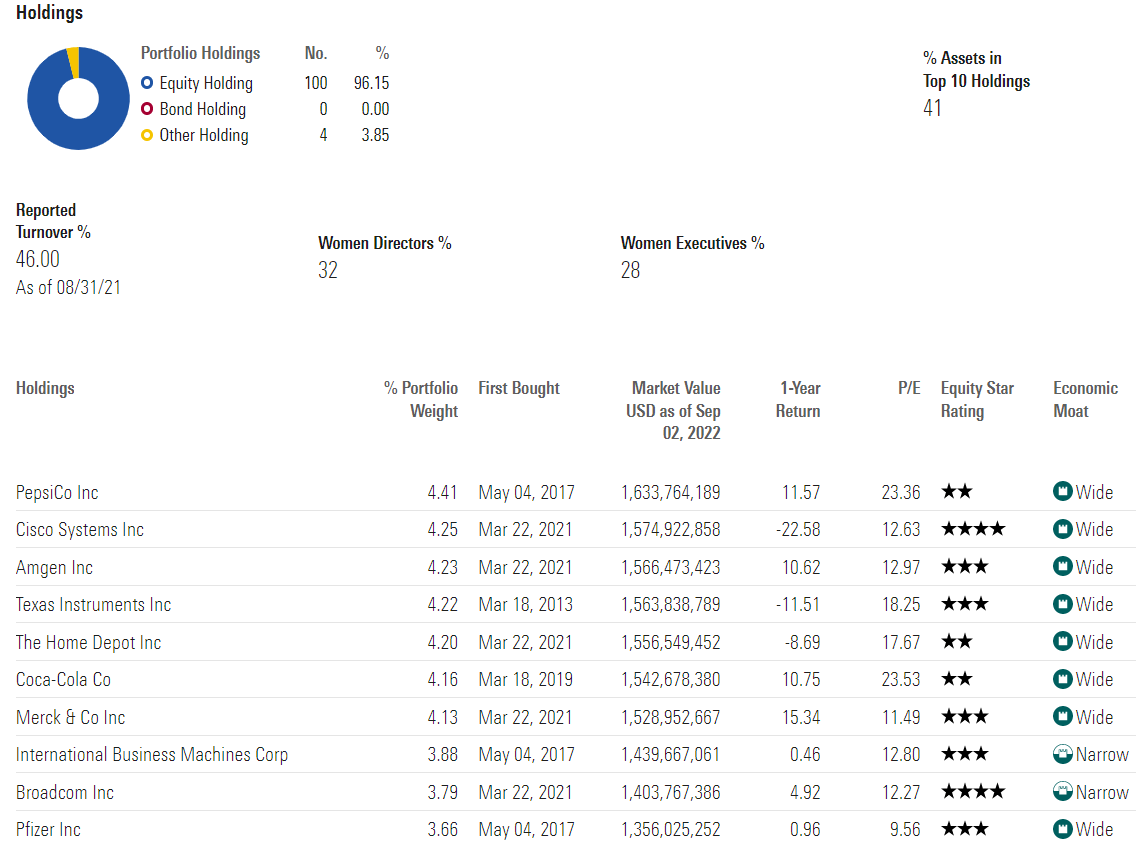Image resolution: width=1136 pixels, height=846 pixels.
Task: Sort by Equity Star Rating header
Action: pos(977,399)
